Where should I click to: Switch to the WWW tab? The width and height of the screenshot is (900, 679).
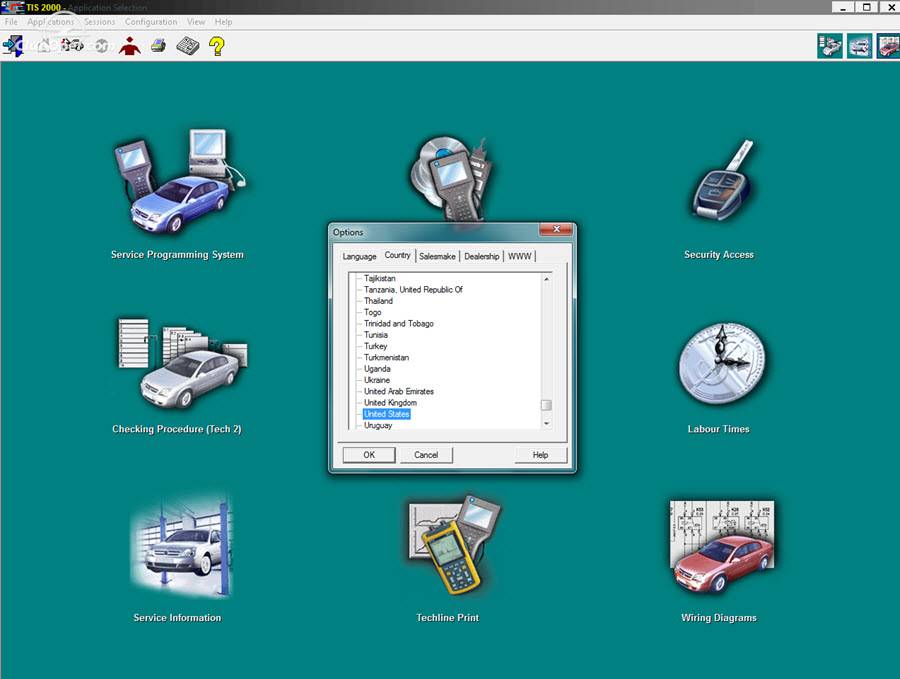point(519,257)
